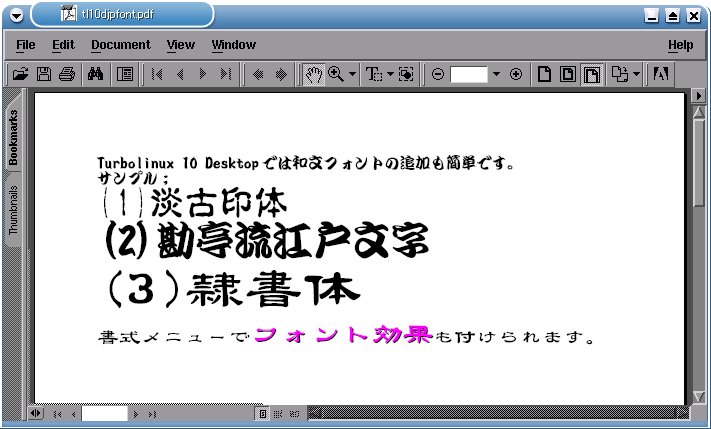The height and width of the screenshot is (429, 711).
Task: Go to first page in the status bar
Action: [x=57, y=414]
